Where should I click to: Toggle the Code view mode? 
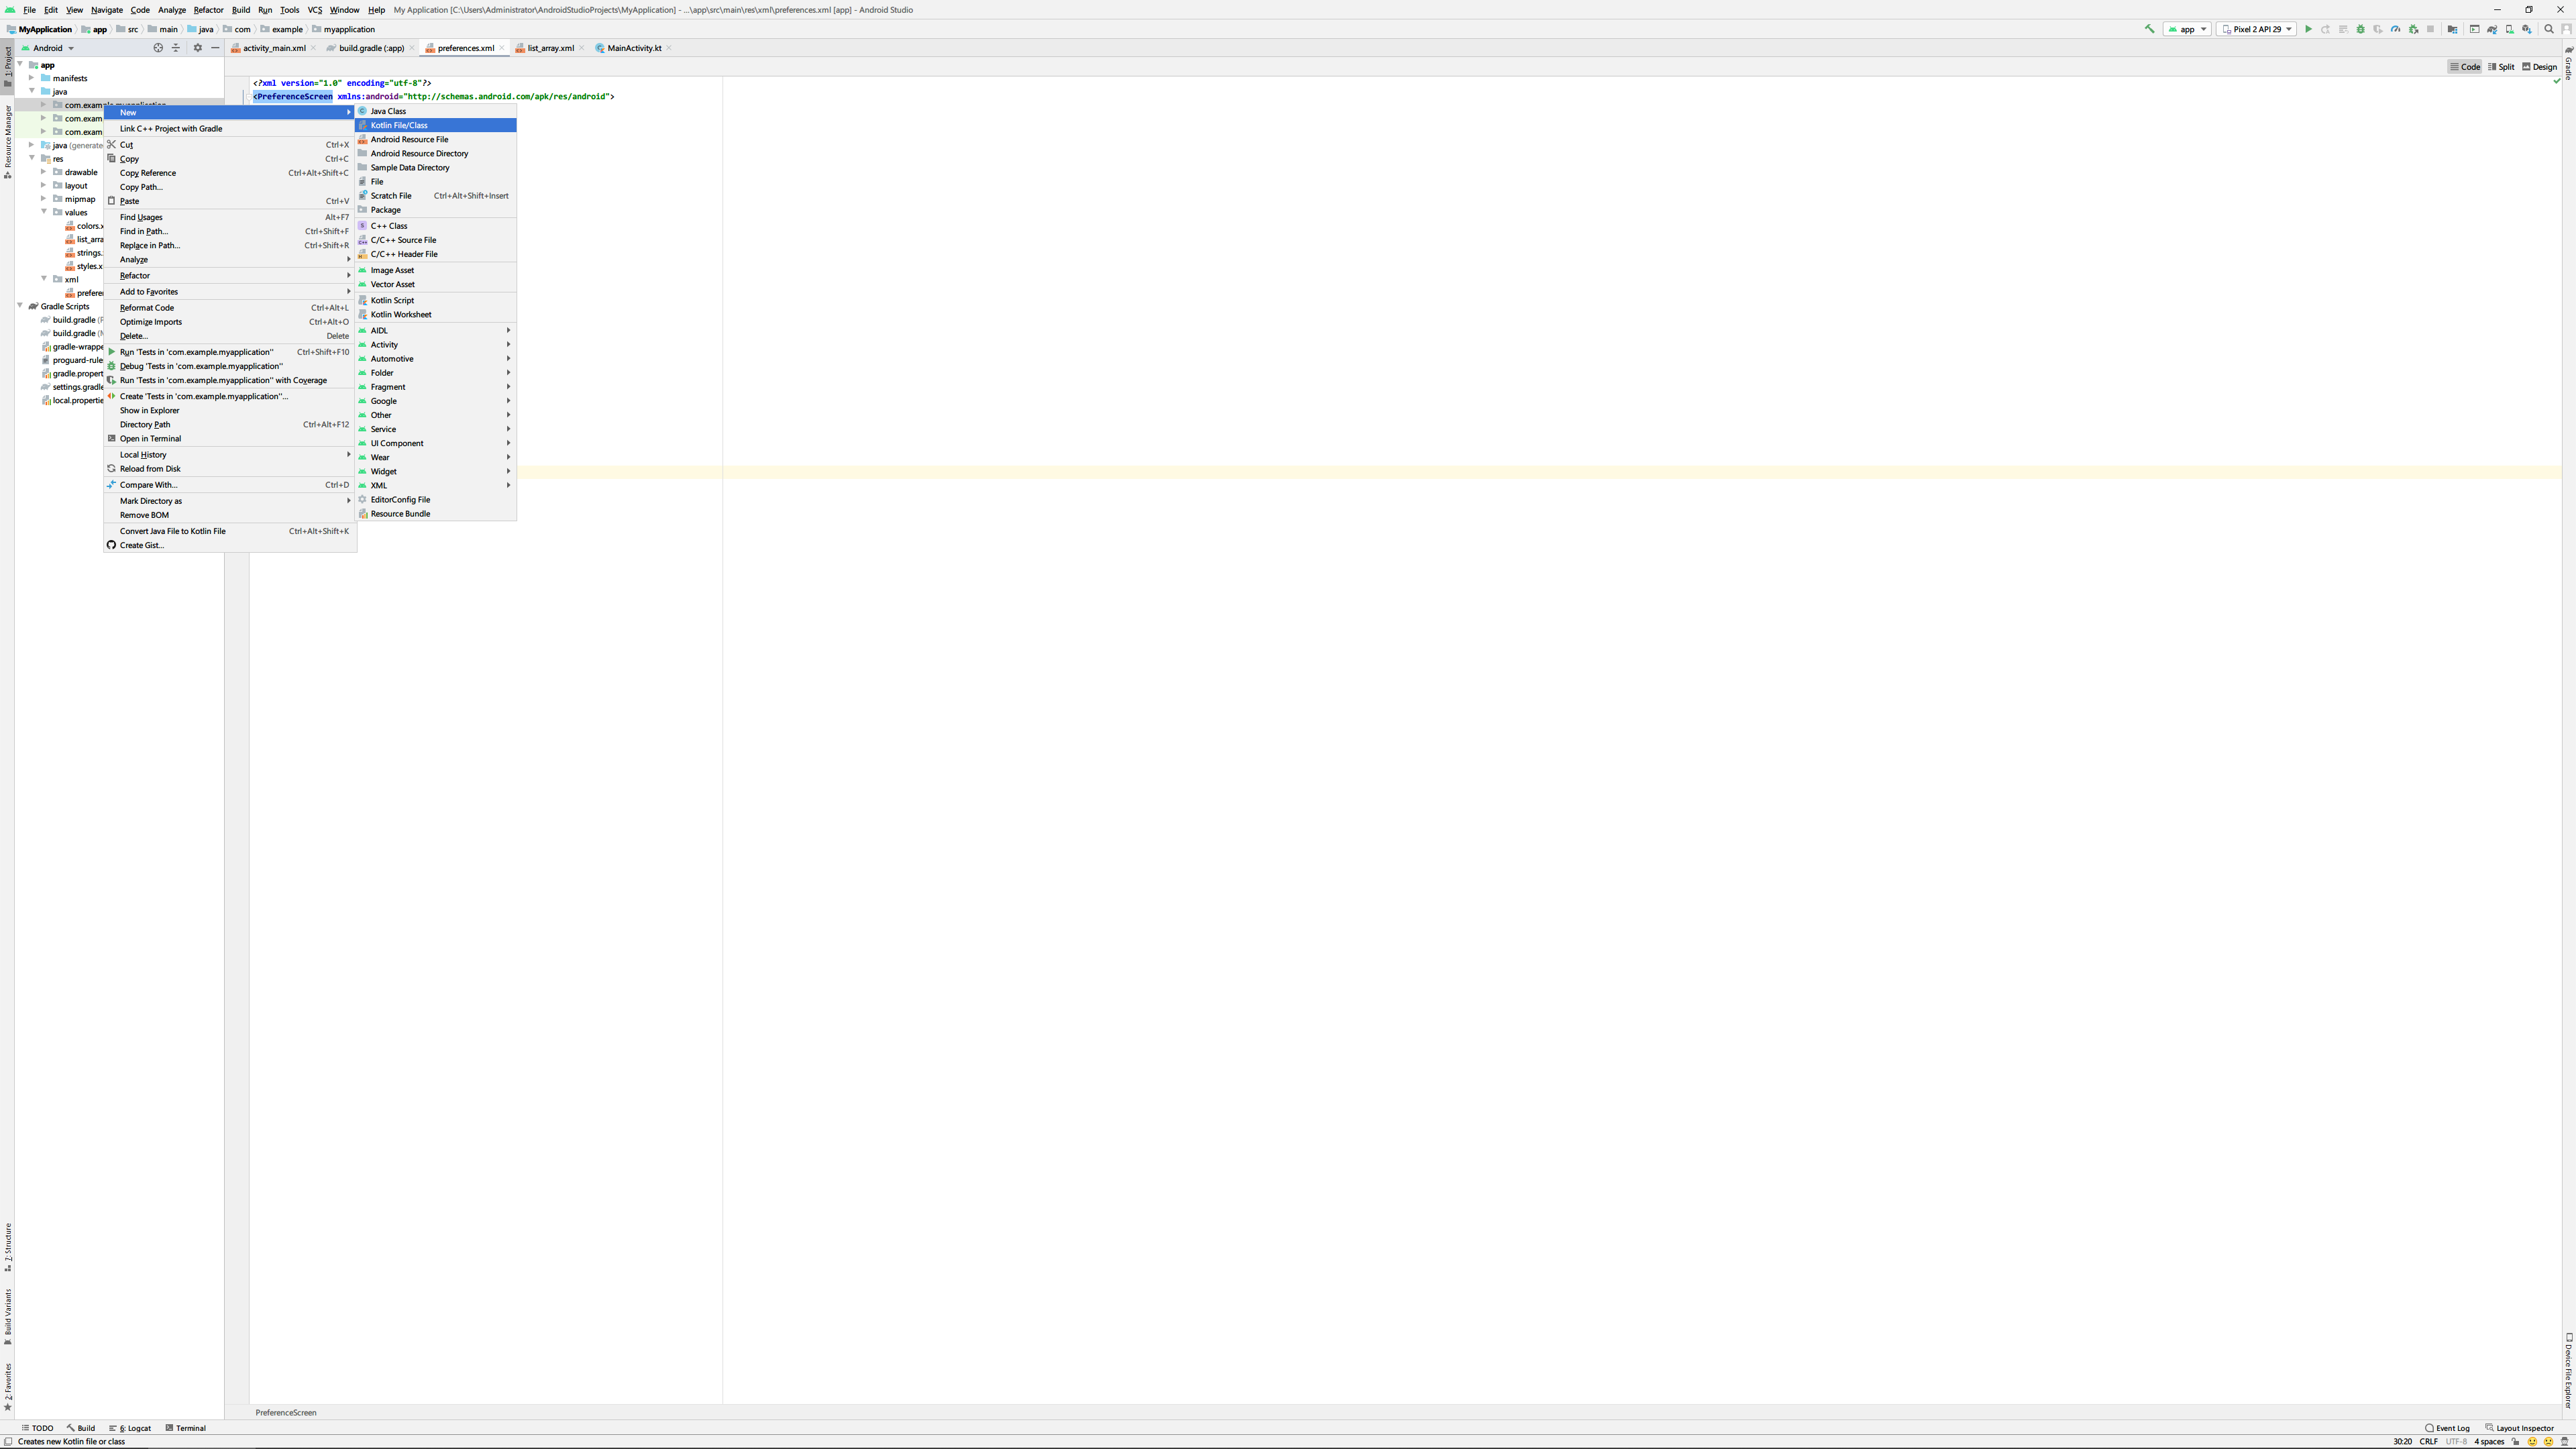pos(2465,67)
